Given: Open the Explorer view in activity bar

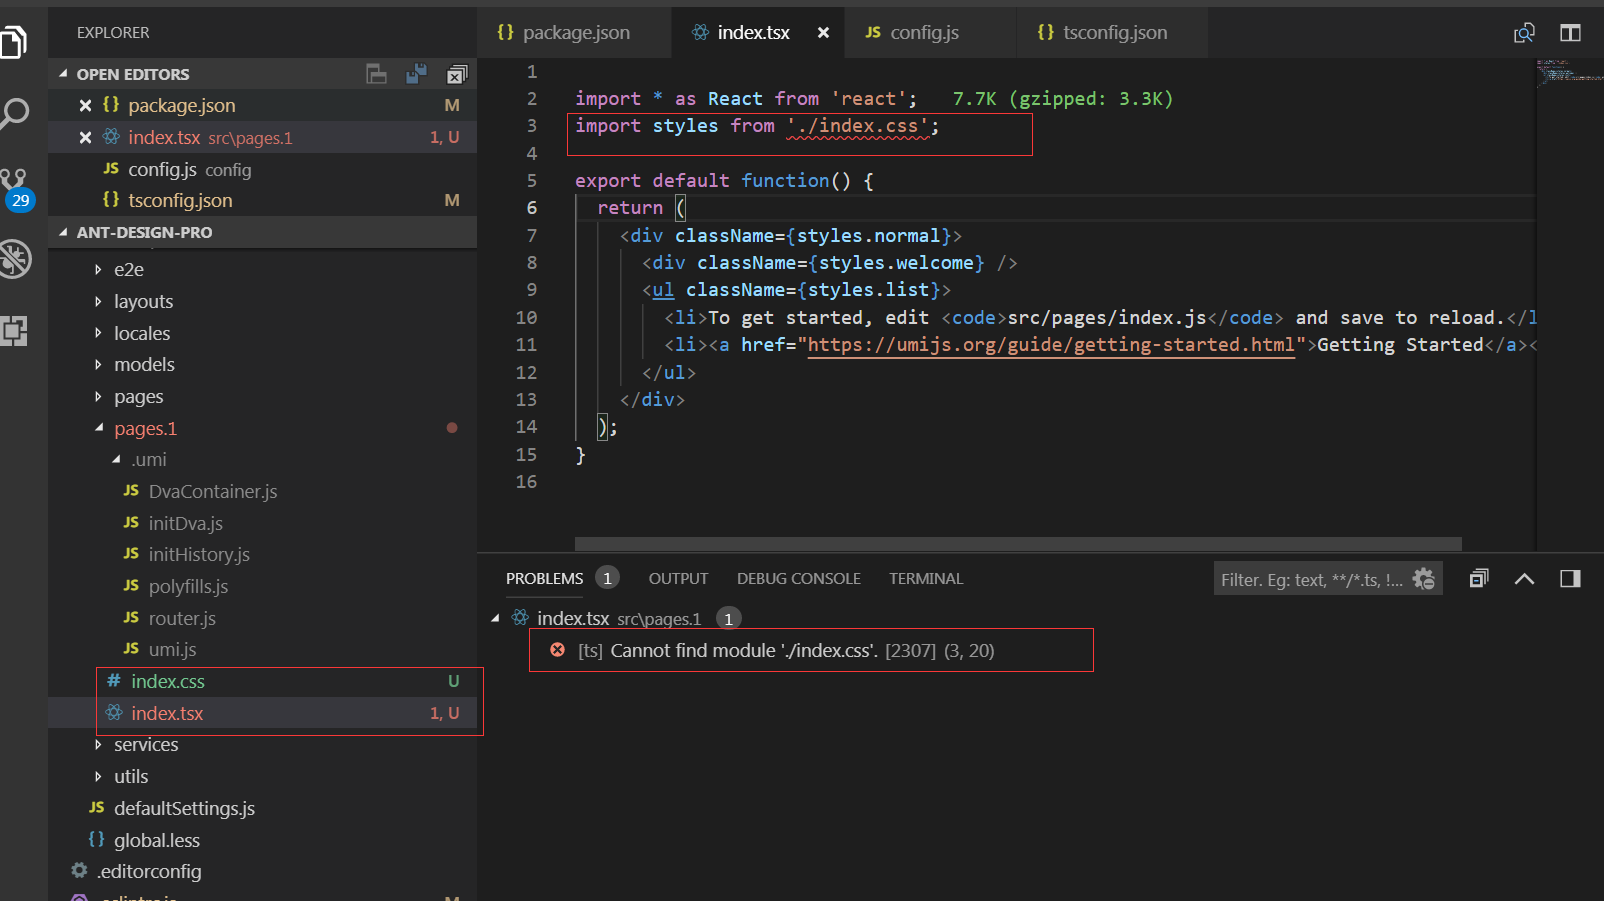Looking at the screenshot, I should pyautogui.click(x=14, y=42).
